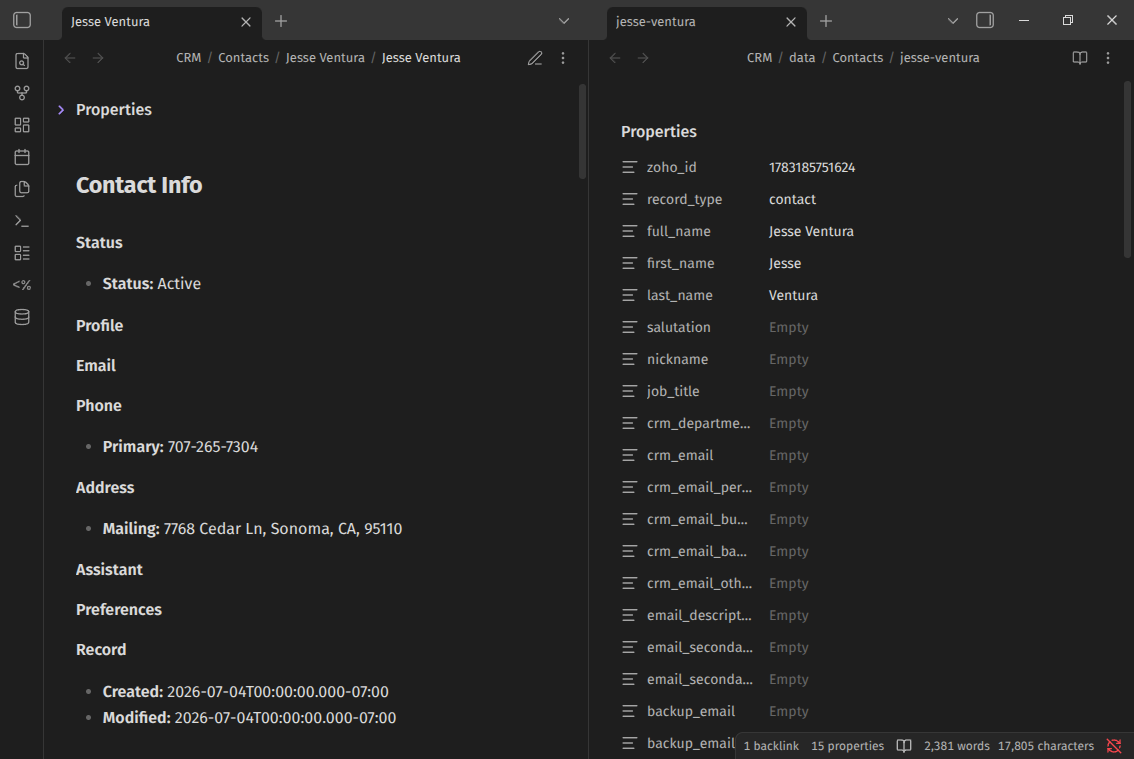This screenshot has height=759, width=1134.
Task: Click 1 backlink in status bar
Action: 772,746
